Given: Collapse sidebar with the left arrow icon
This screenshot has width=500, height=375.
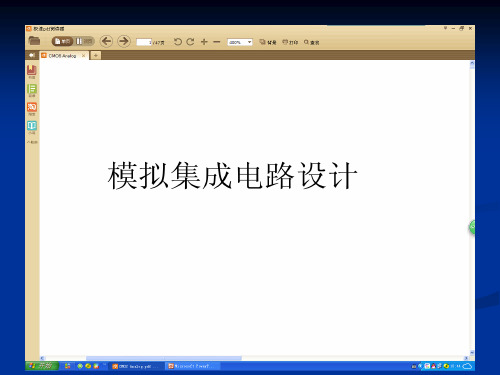Looking at the screenshot, I should 32,55.
